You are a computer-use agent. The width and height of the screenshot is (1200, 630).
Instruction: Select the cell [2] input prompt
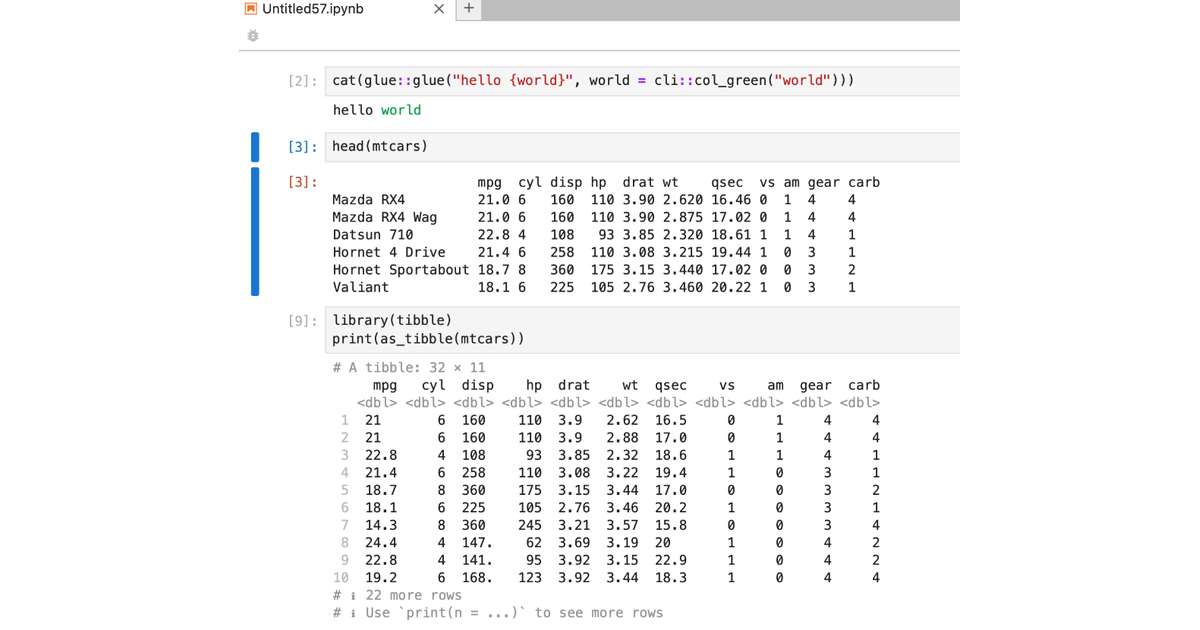coord(303,81)
